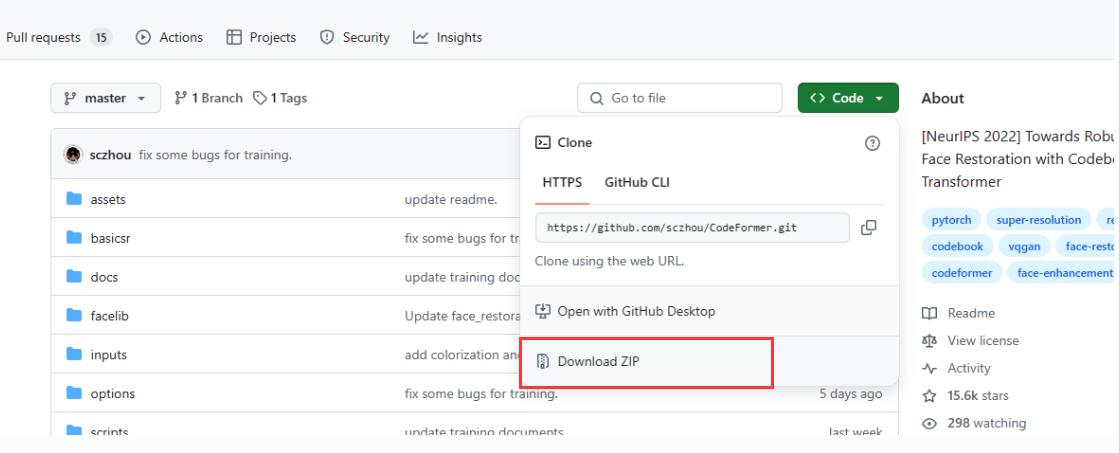Viewport: 1119px width, 453px height.
Task: View the 298 watching link
Action: [974, 424]
